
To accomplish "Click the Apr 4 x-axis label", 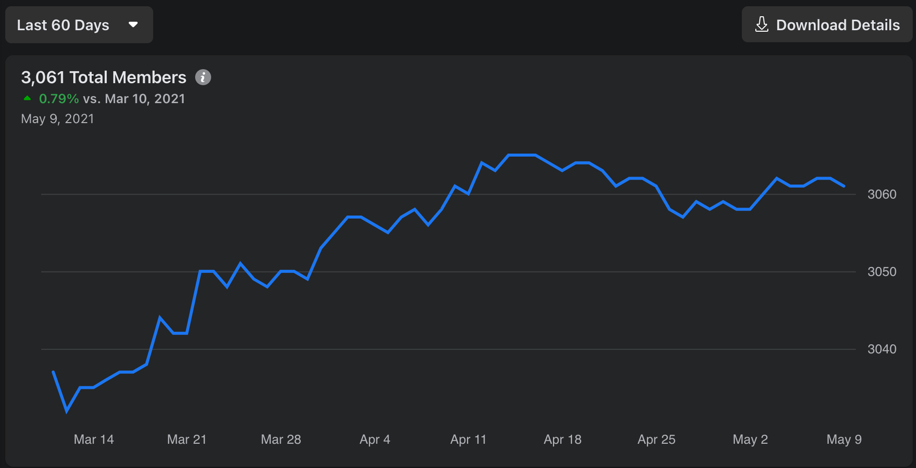I will click(x=375, y=440).
